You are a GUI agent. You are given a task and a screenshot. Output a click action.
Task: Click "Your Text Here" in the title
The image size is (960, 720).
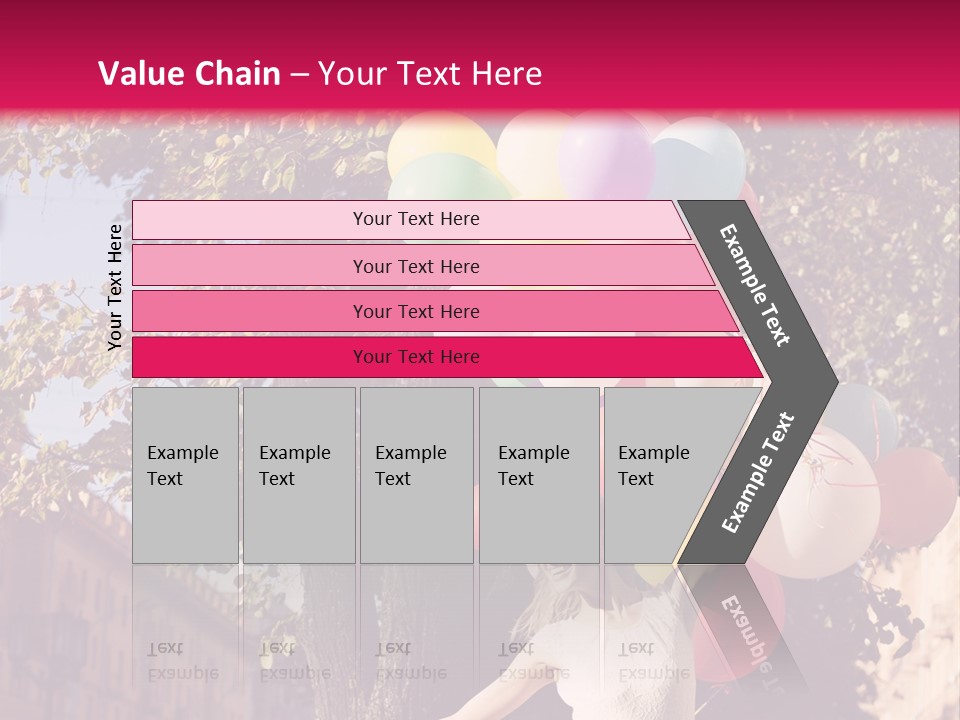tap(430, 74)
